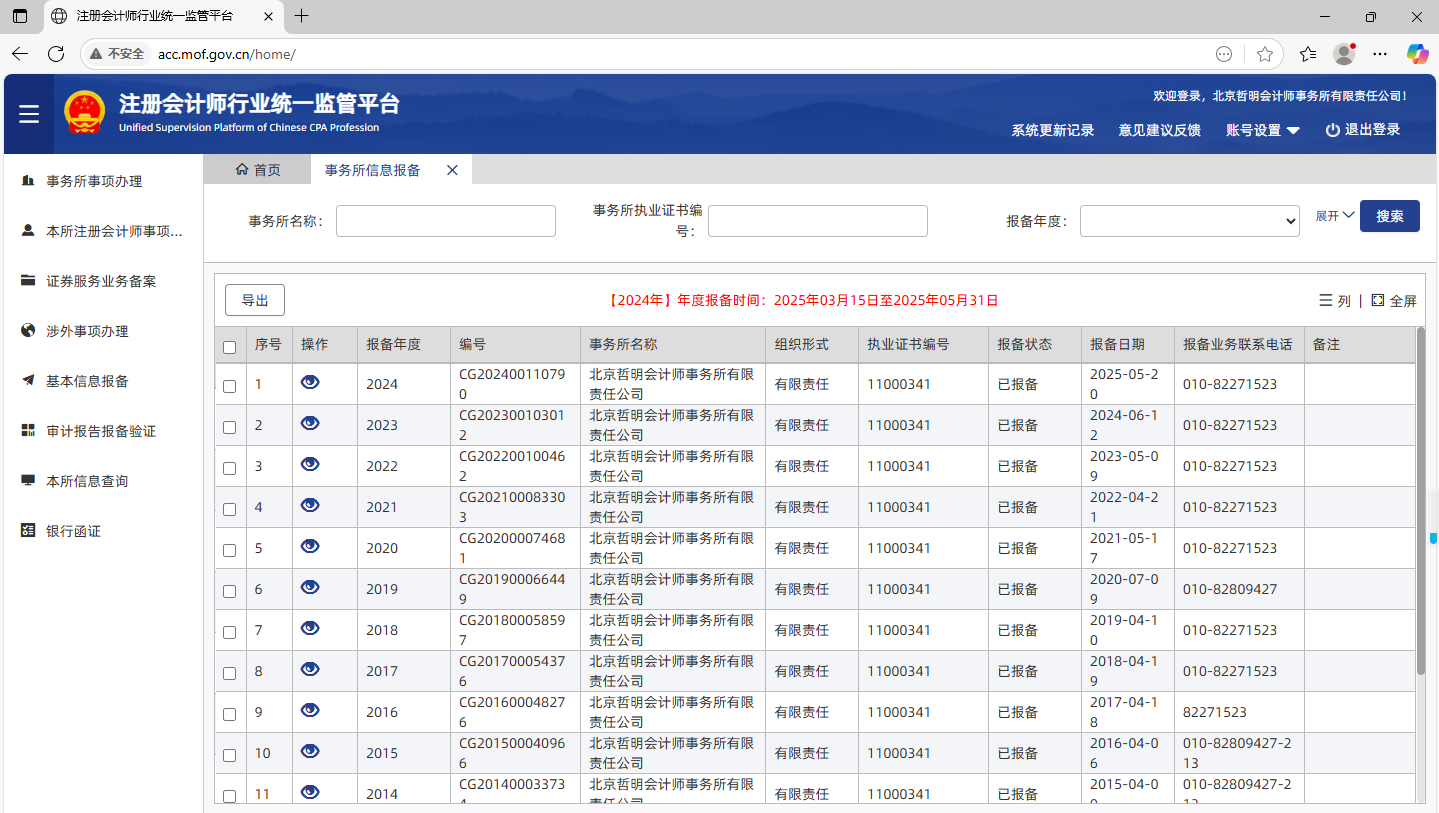Click the hamburger menu icon in header
The height and width of the screenshot is (813, 1439).
[29, 115]
